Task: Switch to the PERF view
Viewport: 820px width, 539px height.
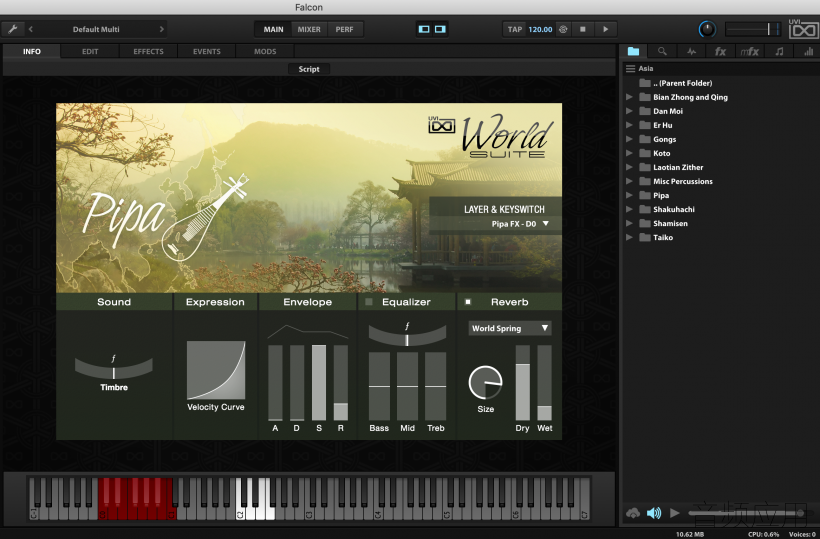Action: click(344, 29)
